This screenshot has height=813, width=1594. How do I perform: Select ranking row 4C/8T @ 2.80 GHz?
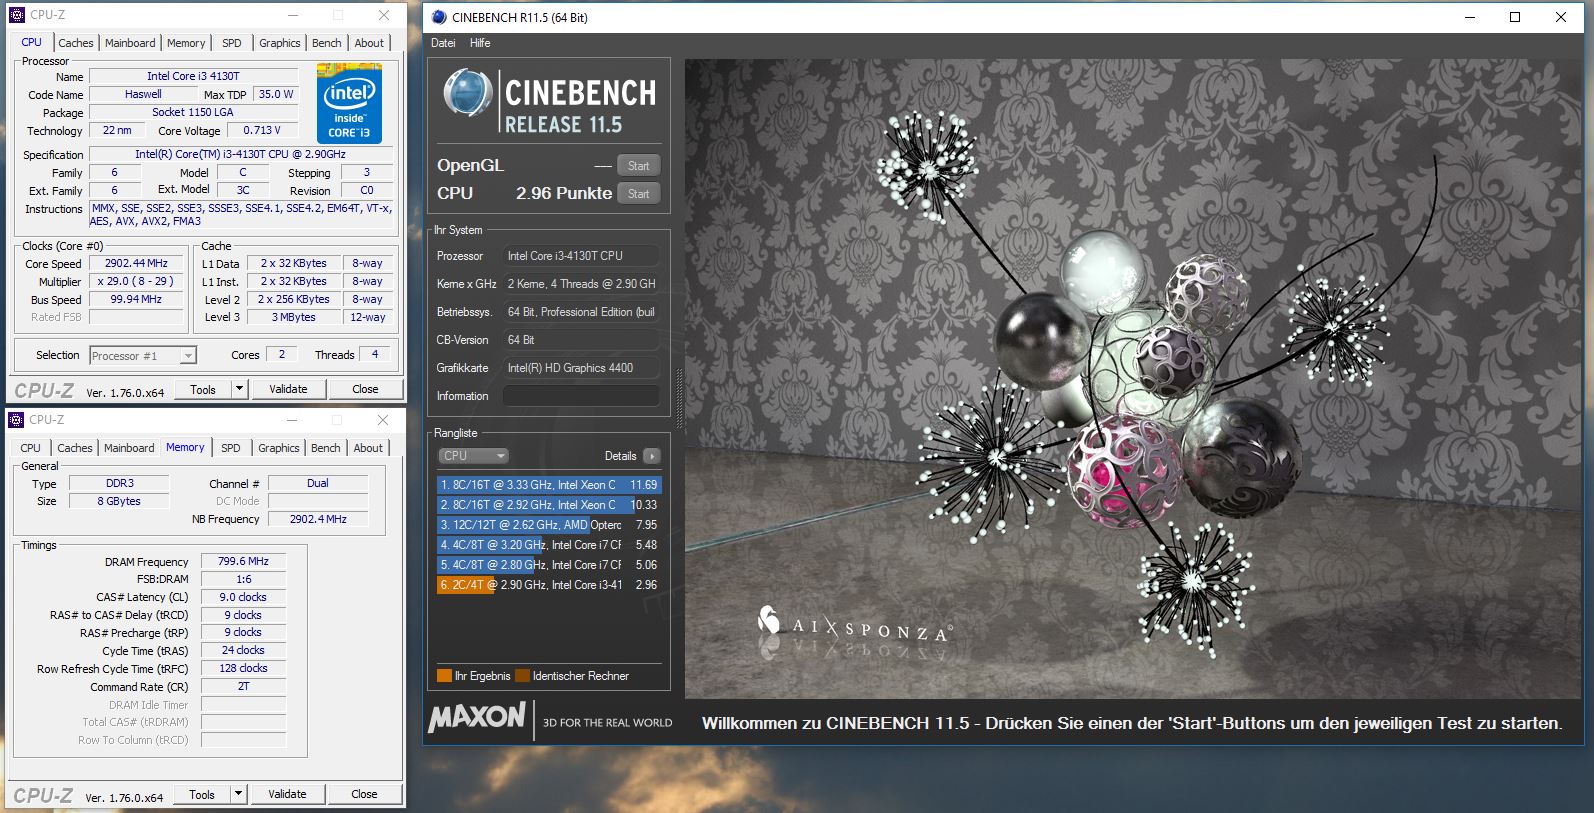[548, 565]
